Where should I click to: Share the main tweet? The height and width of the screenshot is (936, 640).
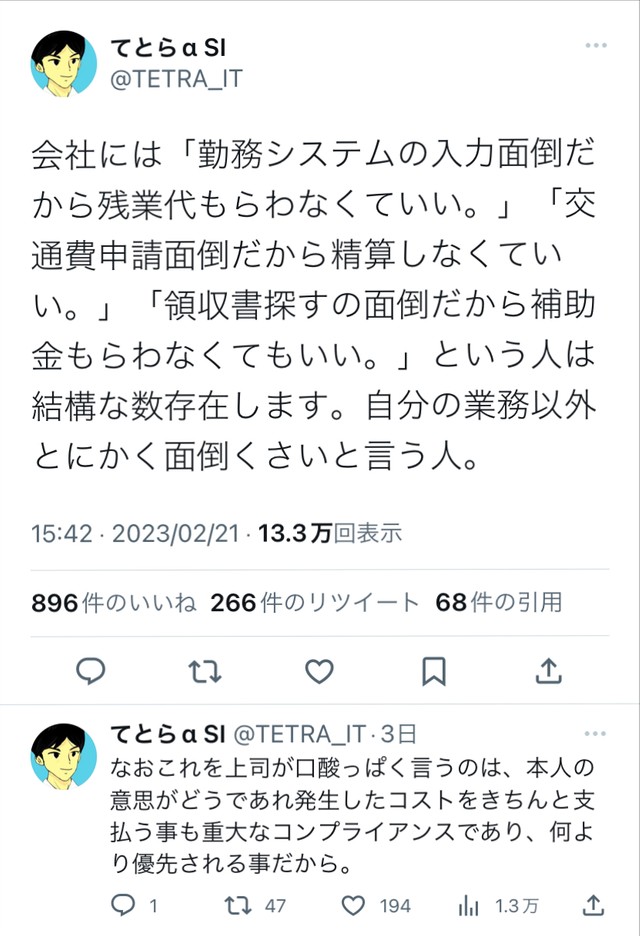pos(547,672)
